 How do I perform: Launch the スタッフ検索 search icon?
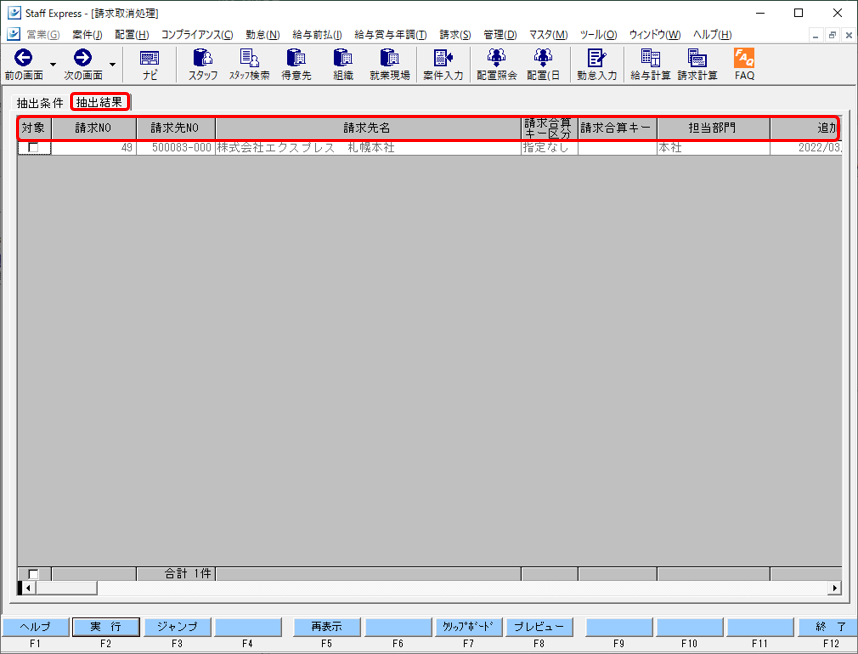[x=249, y=57]
